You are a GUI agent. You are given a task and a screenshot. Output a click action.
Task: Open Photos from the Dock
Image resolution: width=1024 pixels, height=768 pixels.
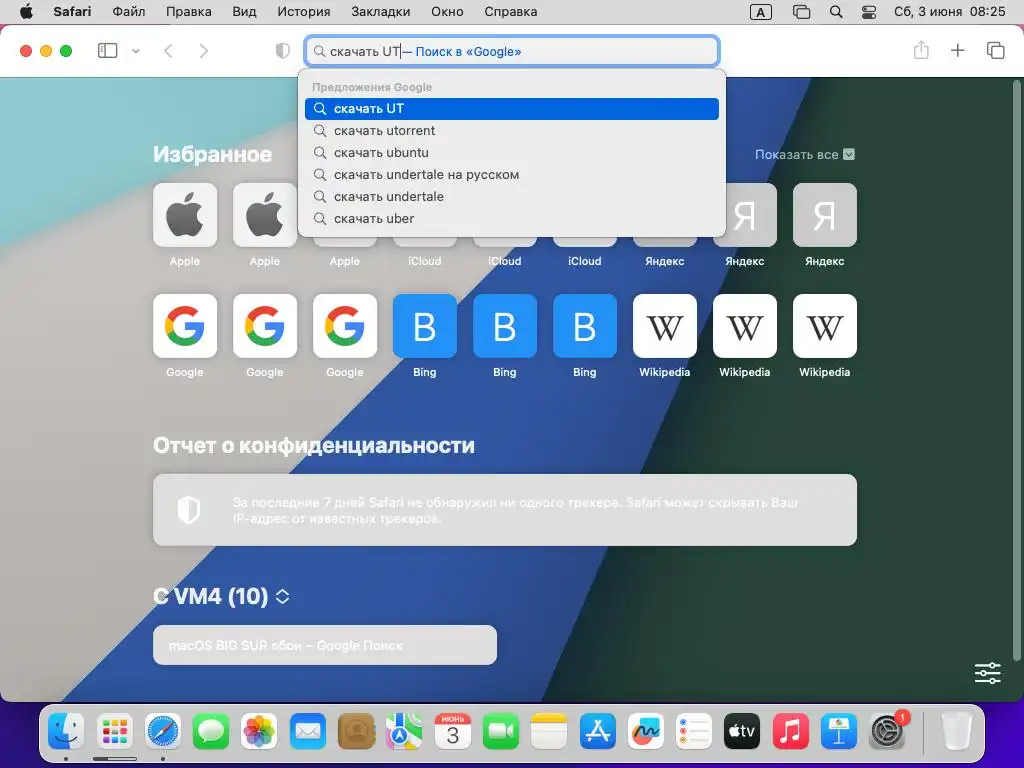(259, 731)
